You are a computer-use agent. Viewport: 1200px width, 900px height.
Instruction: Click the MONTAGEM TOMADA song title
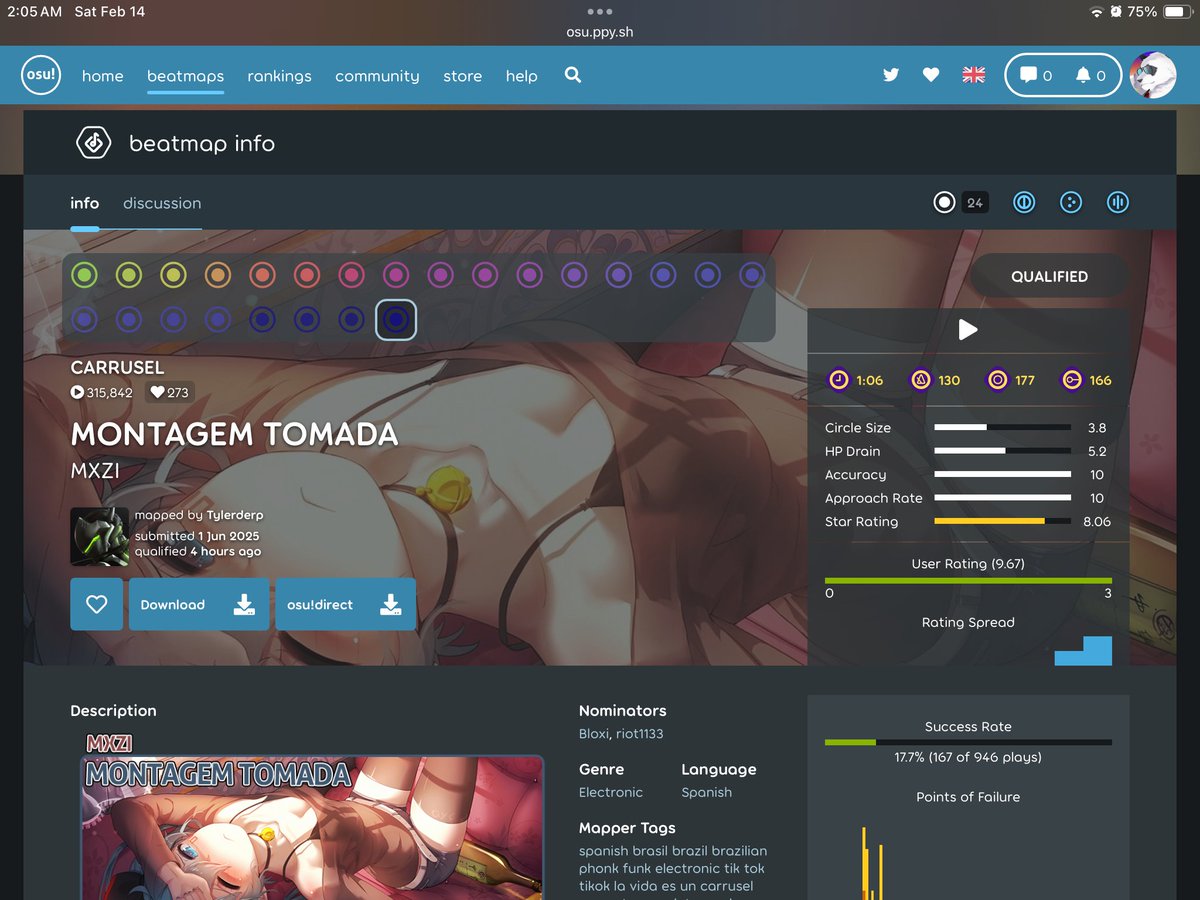(234, 434)
